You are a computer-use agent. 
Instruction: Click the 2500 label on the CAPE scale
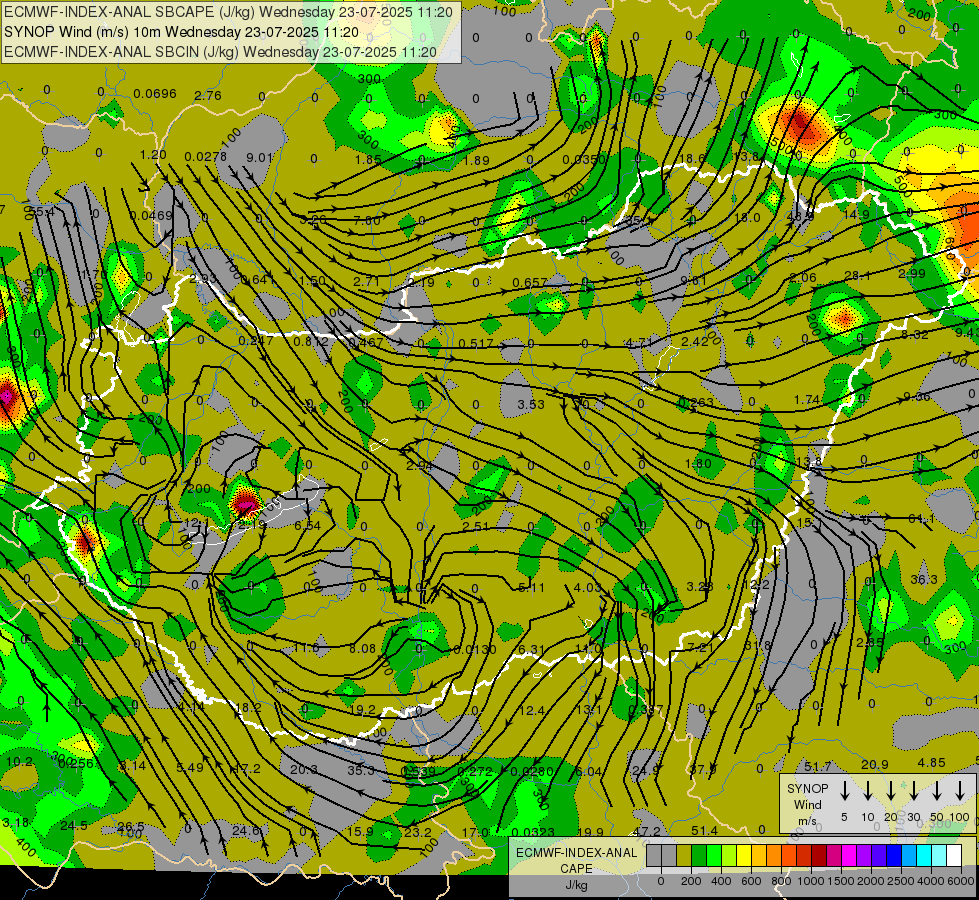tap(901, 881)
